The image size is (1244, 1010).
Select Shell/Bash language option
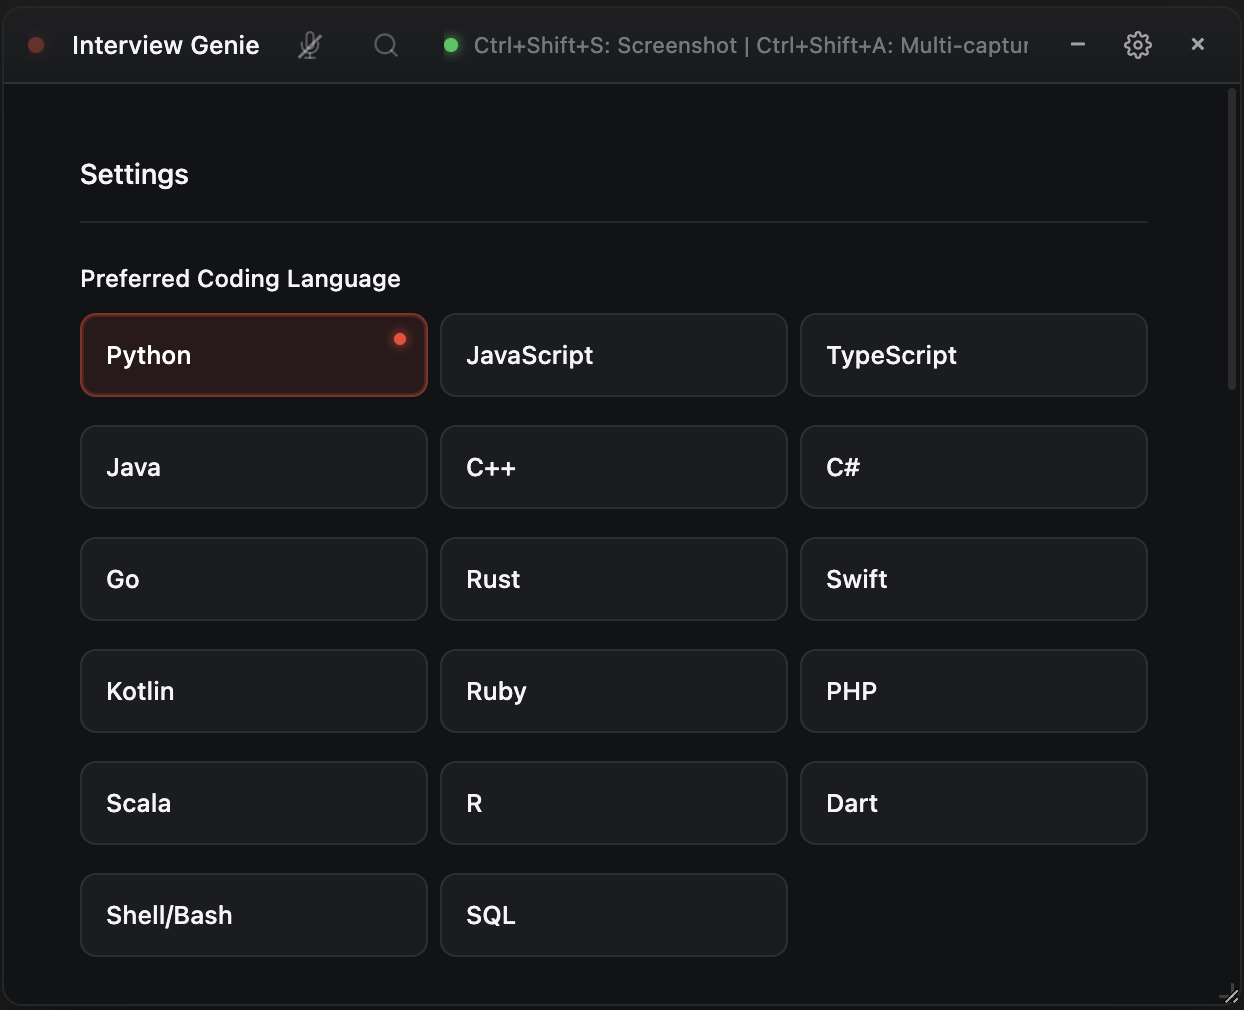254,915
